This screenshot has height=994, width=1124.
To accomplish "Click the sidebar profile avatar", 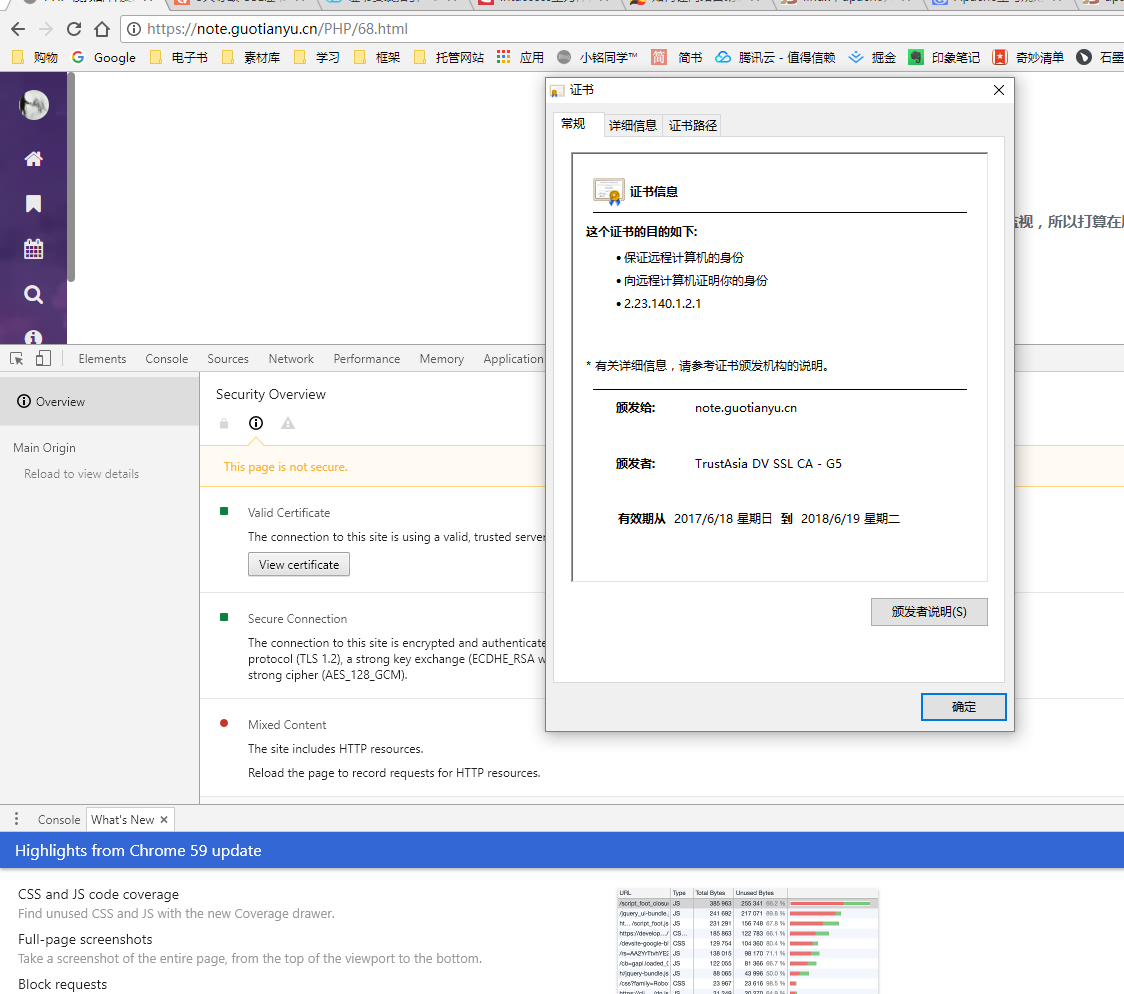I will [x=34, y=105].
